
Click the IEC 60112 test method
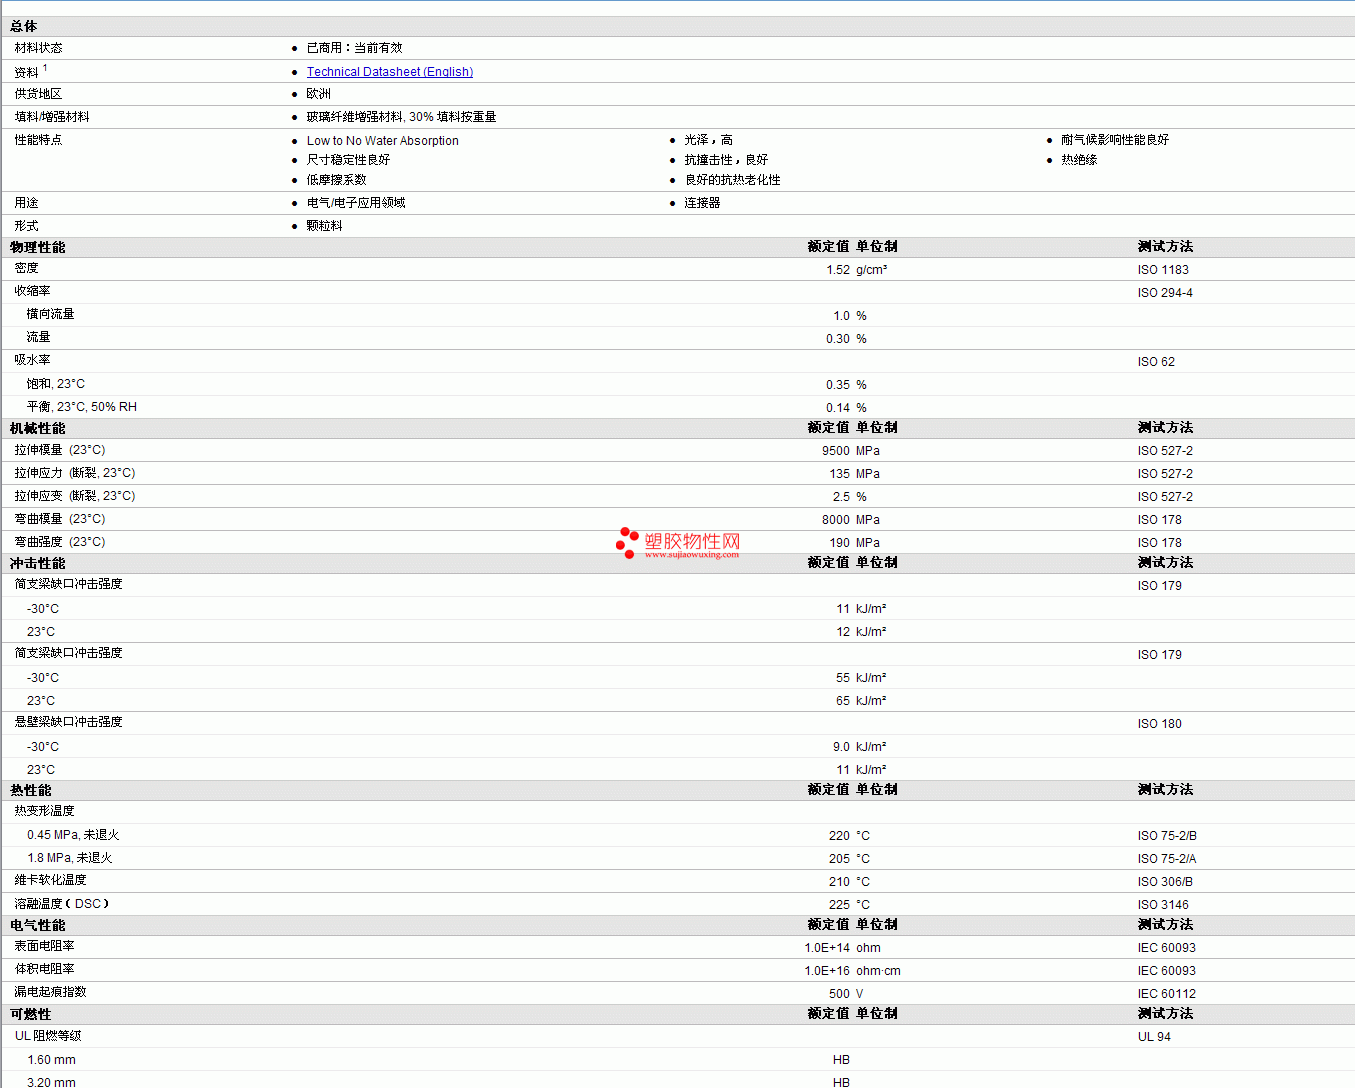pos(1166,994)
